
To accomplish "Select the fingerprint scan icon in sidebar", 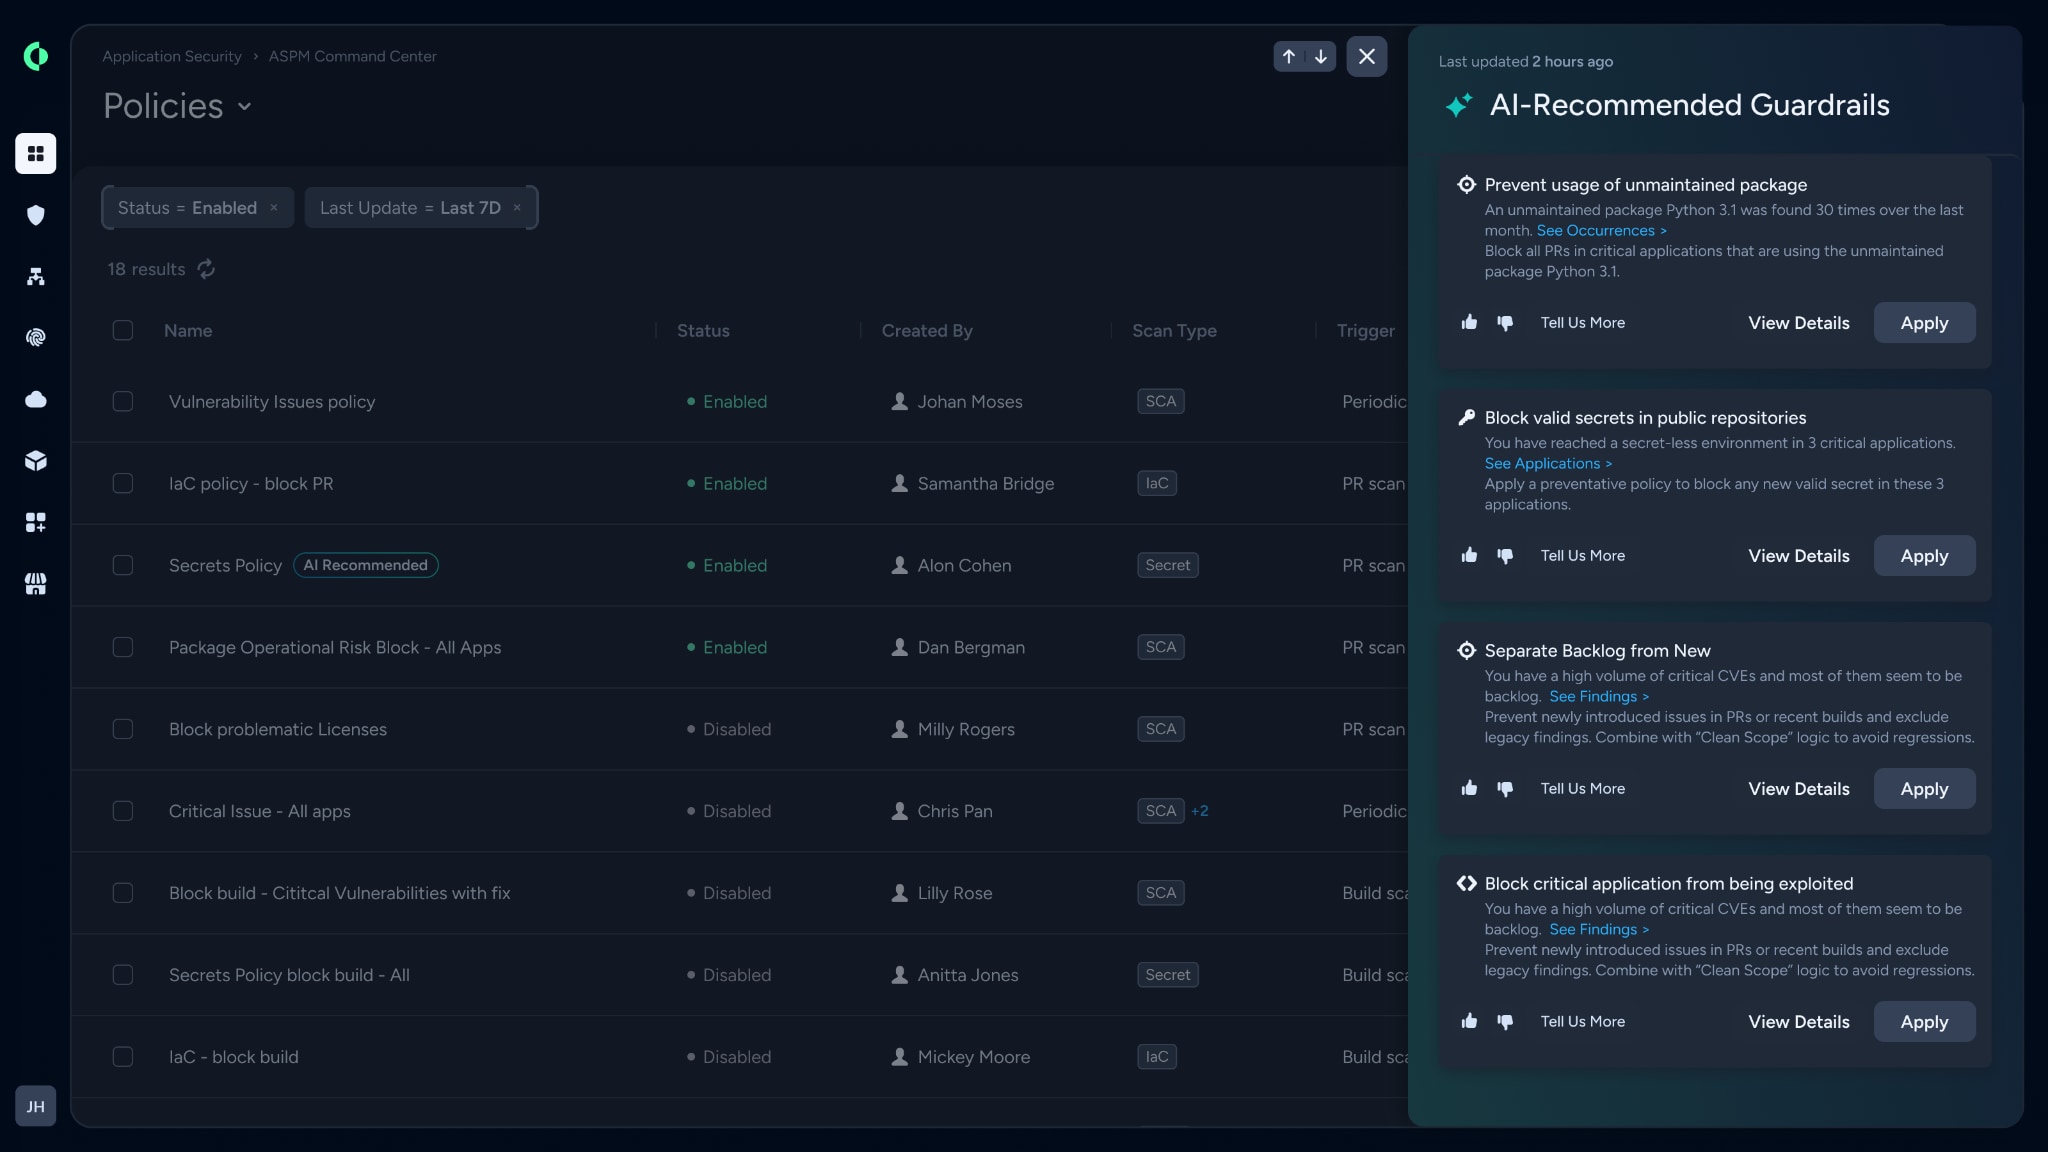I will [36, 338].
